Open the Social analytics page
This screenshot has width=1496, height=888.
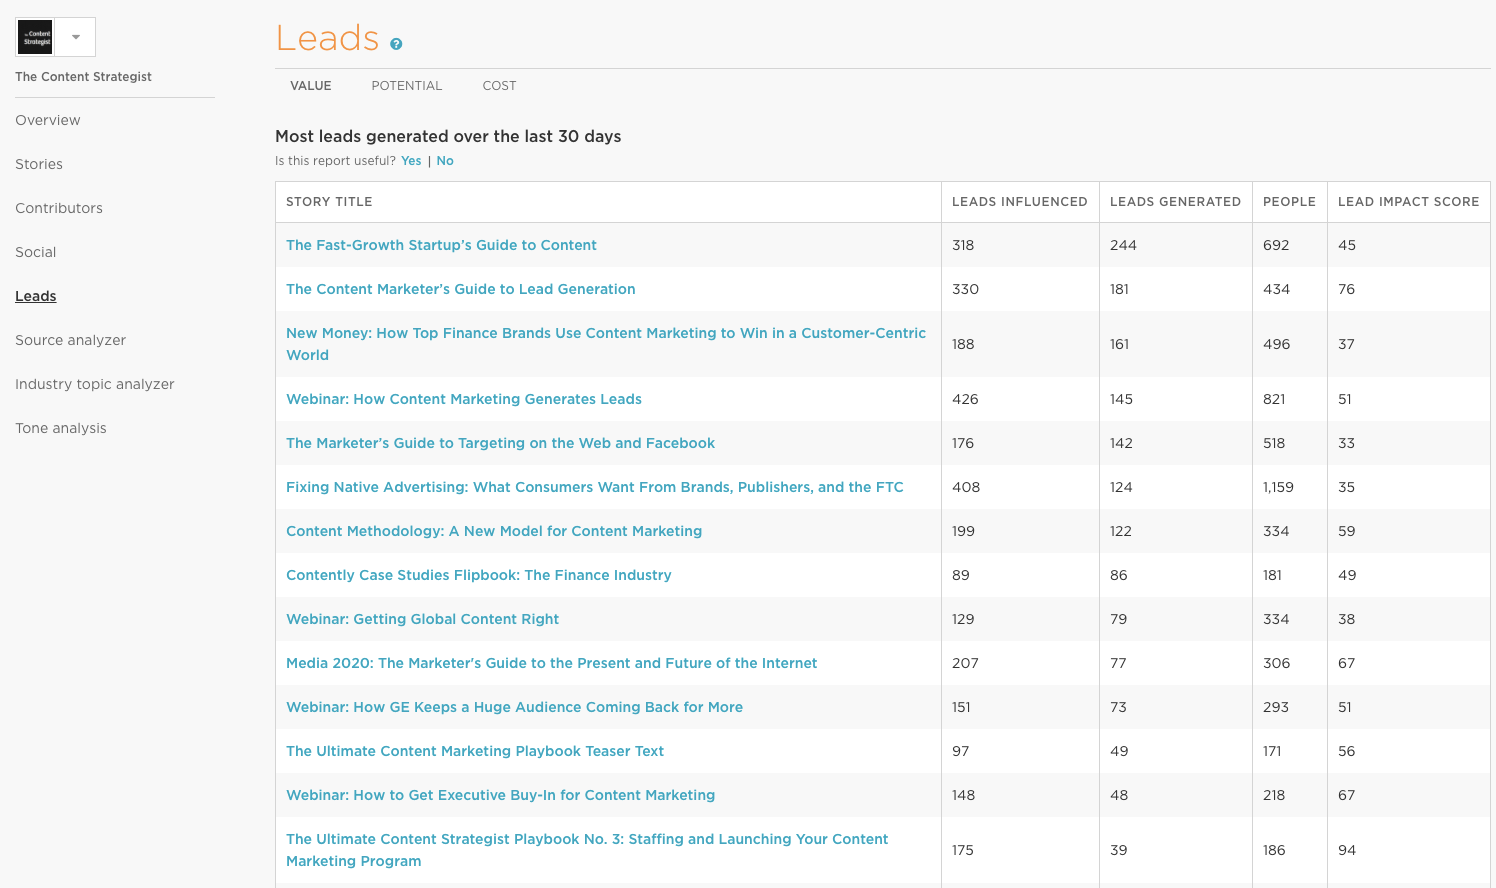click(35, 252)
